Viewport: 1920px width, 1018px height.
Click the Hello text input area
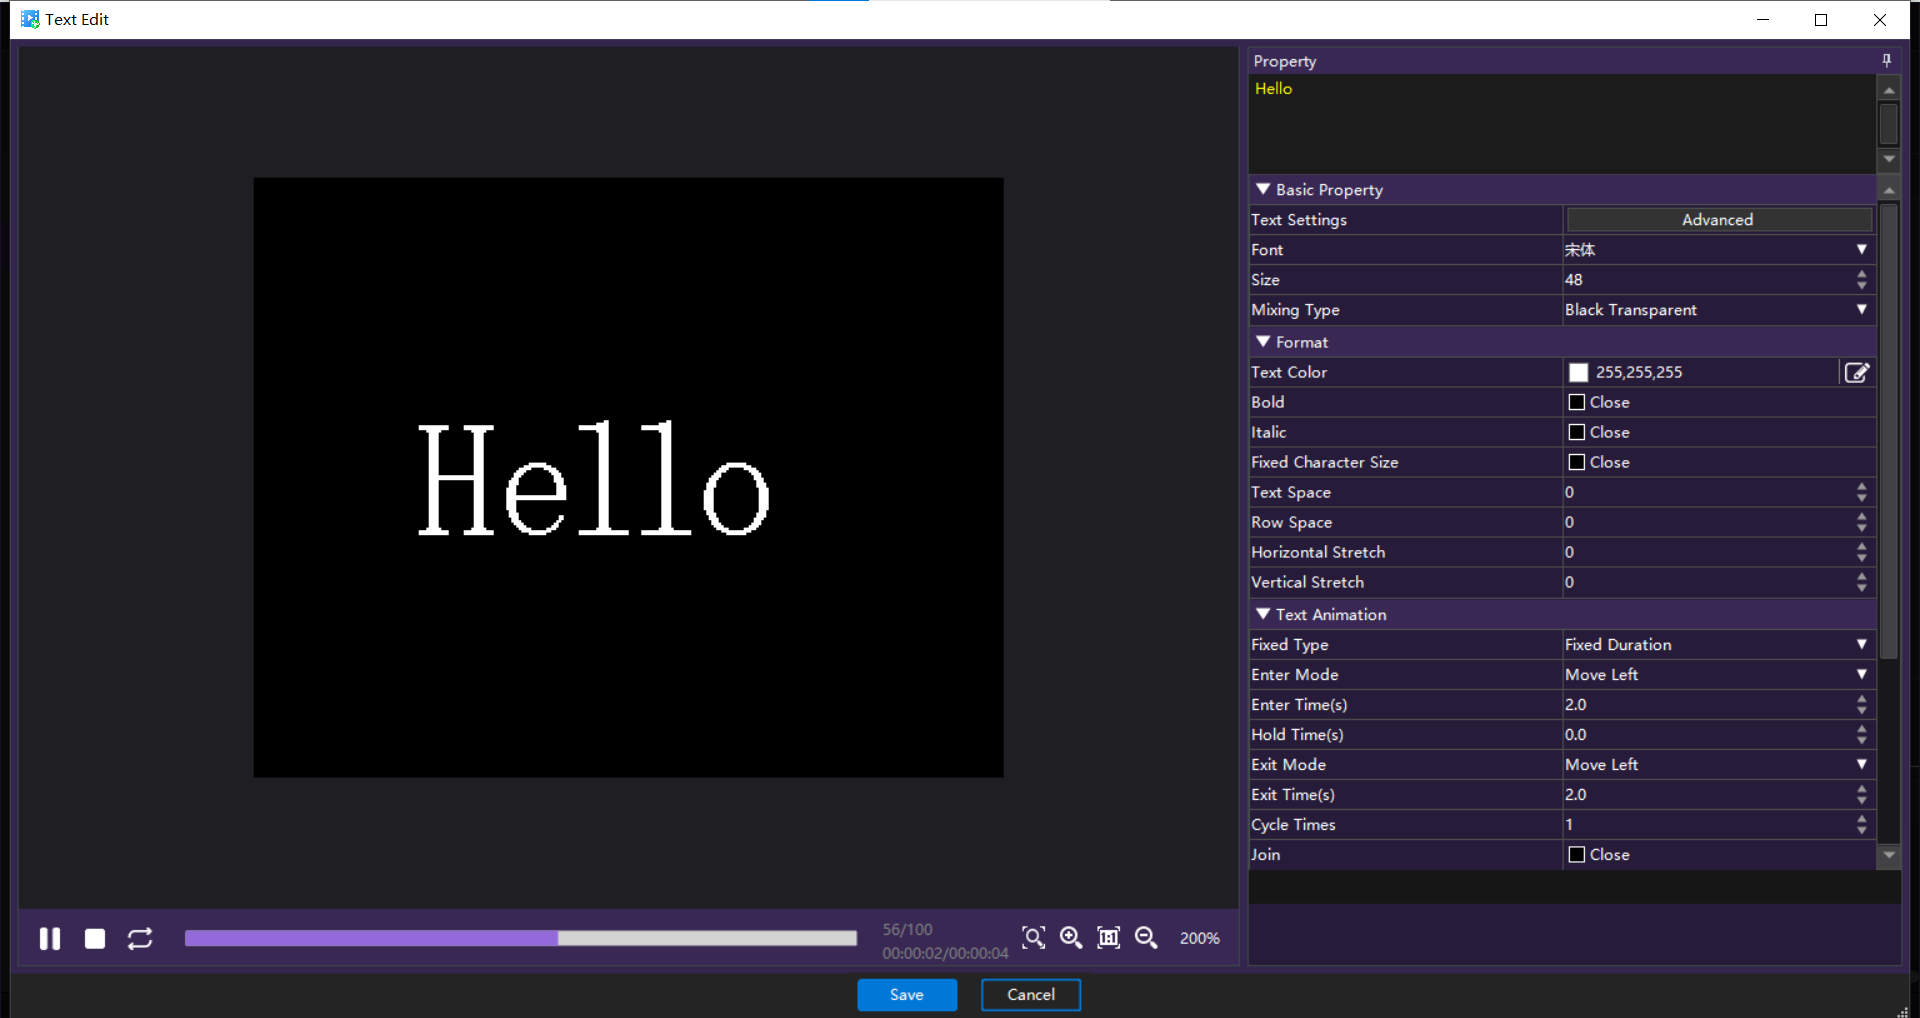[1562, 123]
